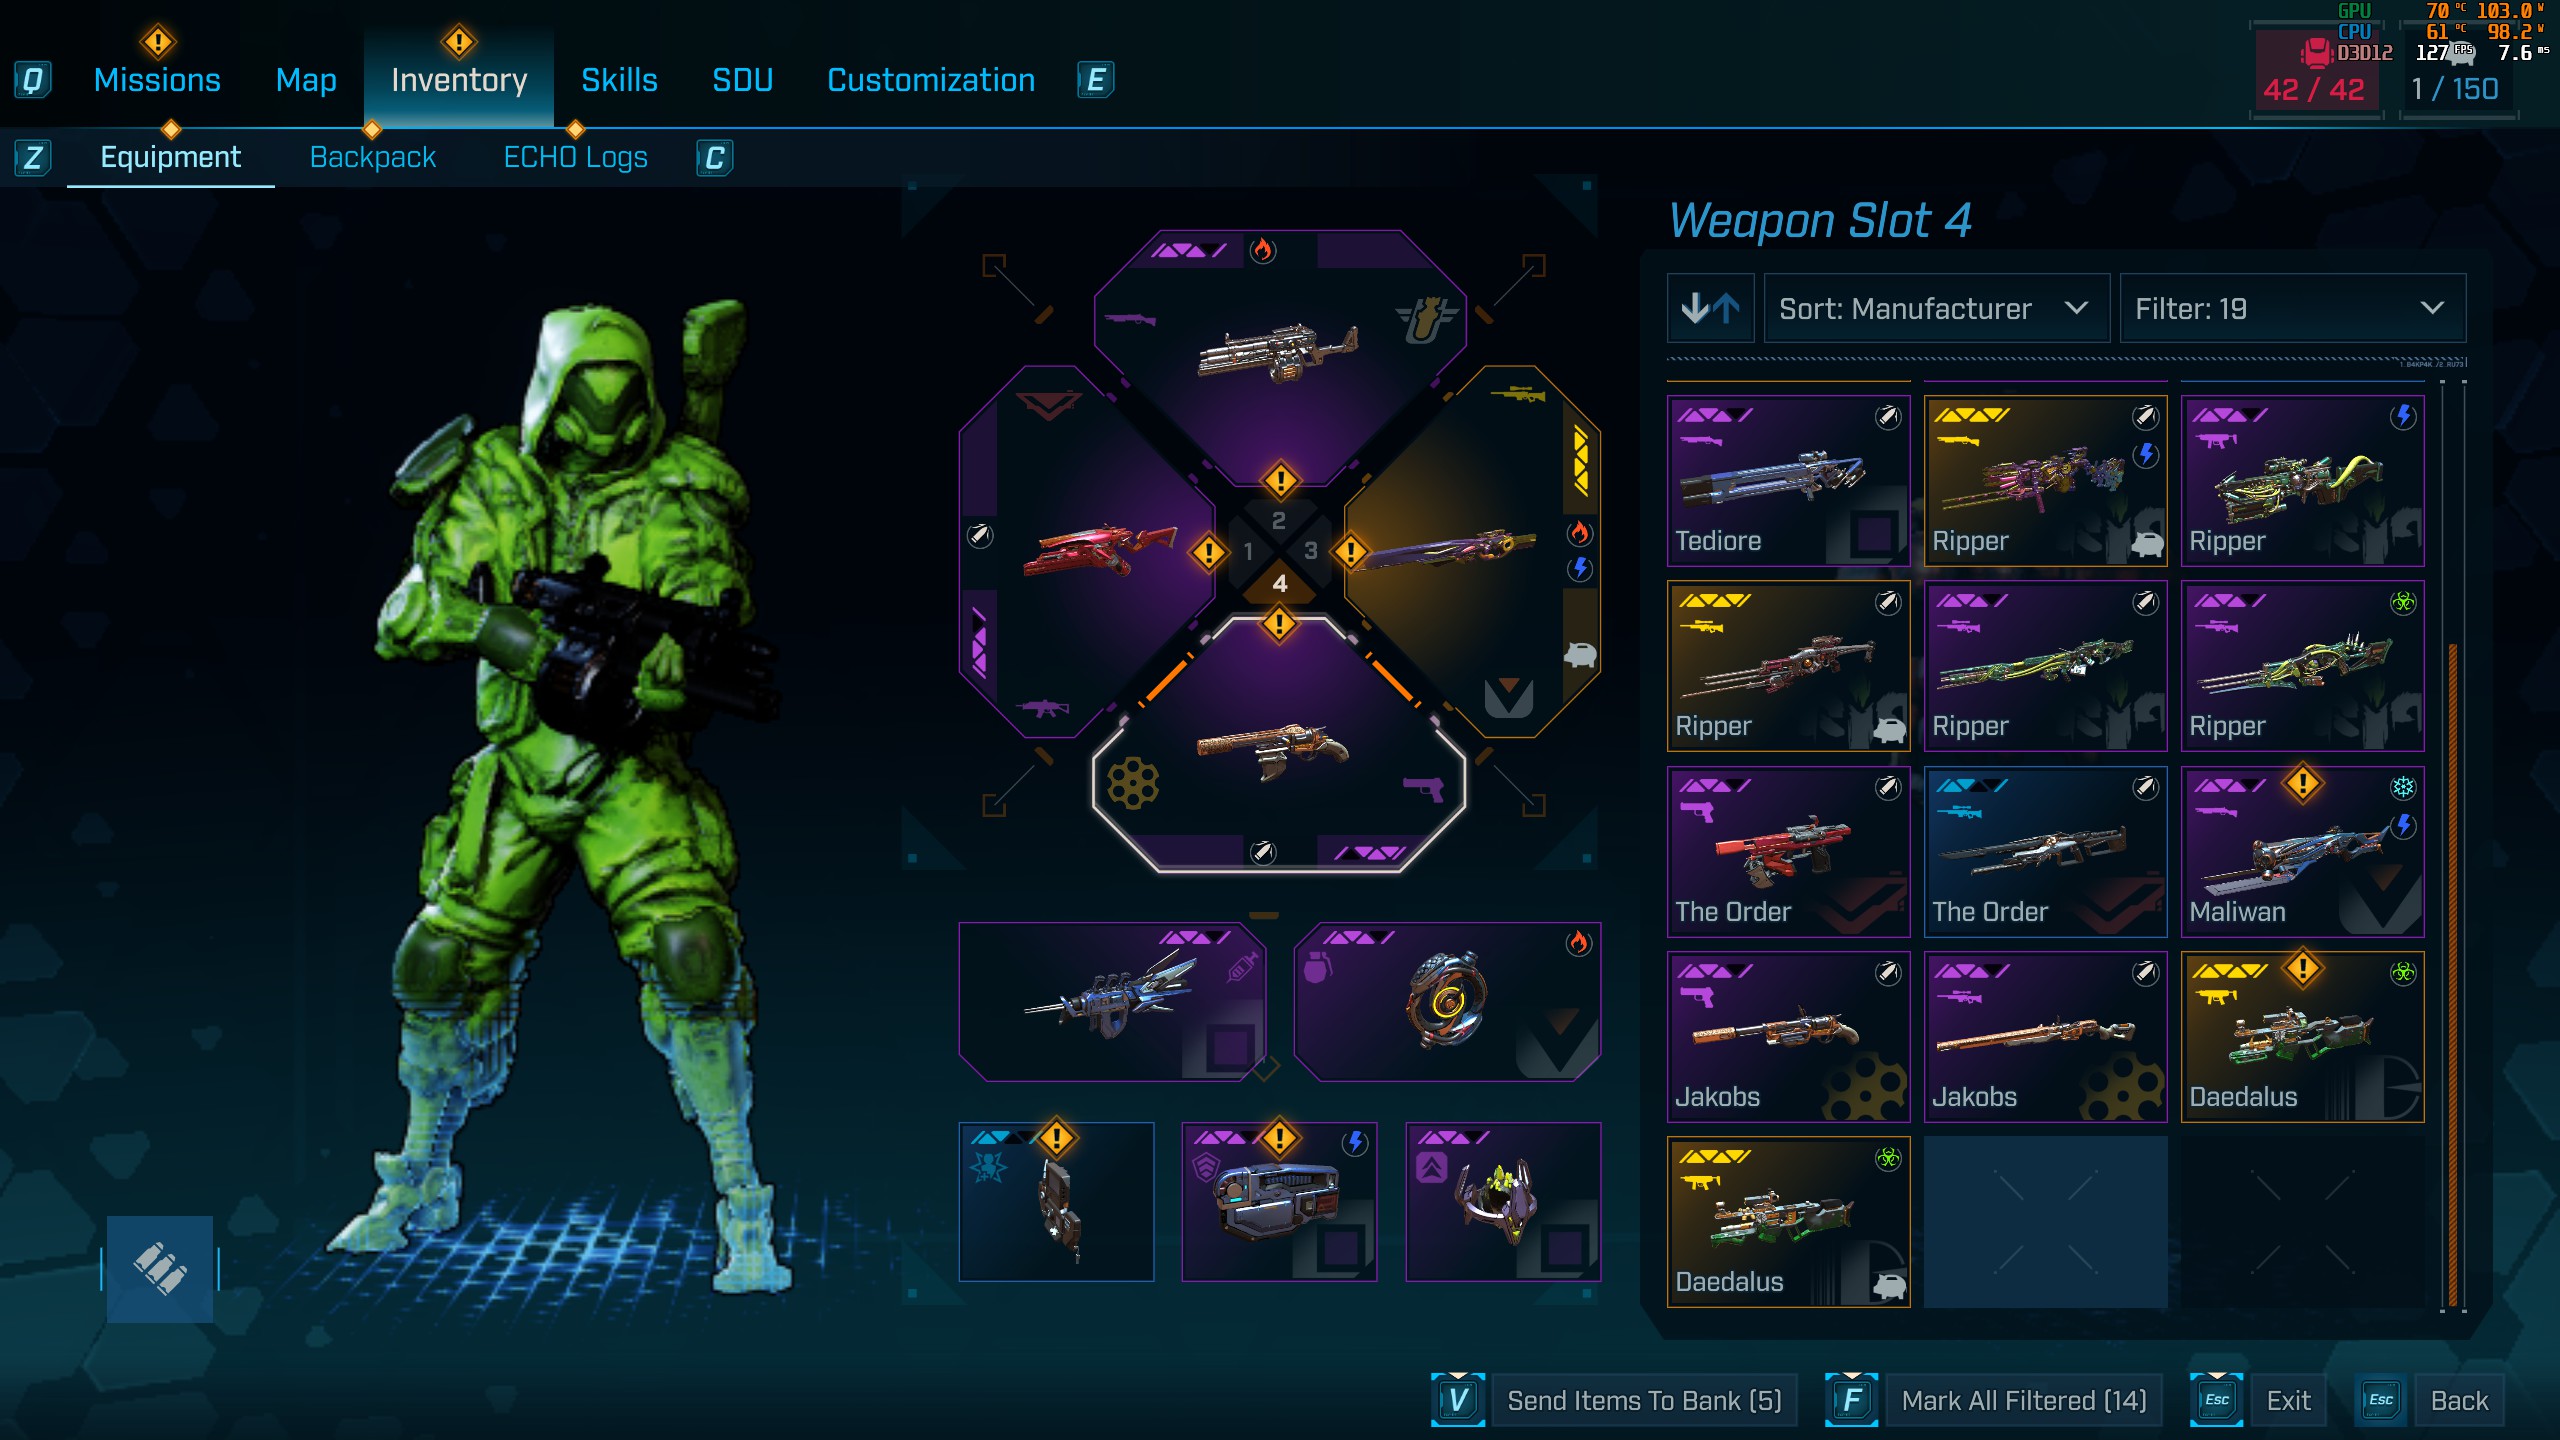The width and height of the screenshot is (2560, 1440).
Task: Open the Backpack sub-tab
Action: click(x=372, y=157)
